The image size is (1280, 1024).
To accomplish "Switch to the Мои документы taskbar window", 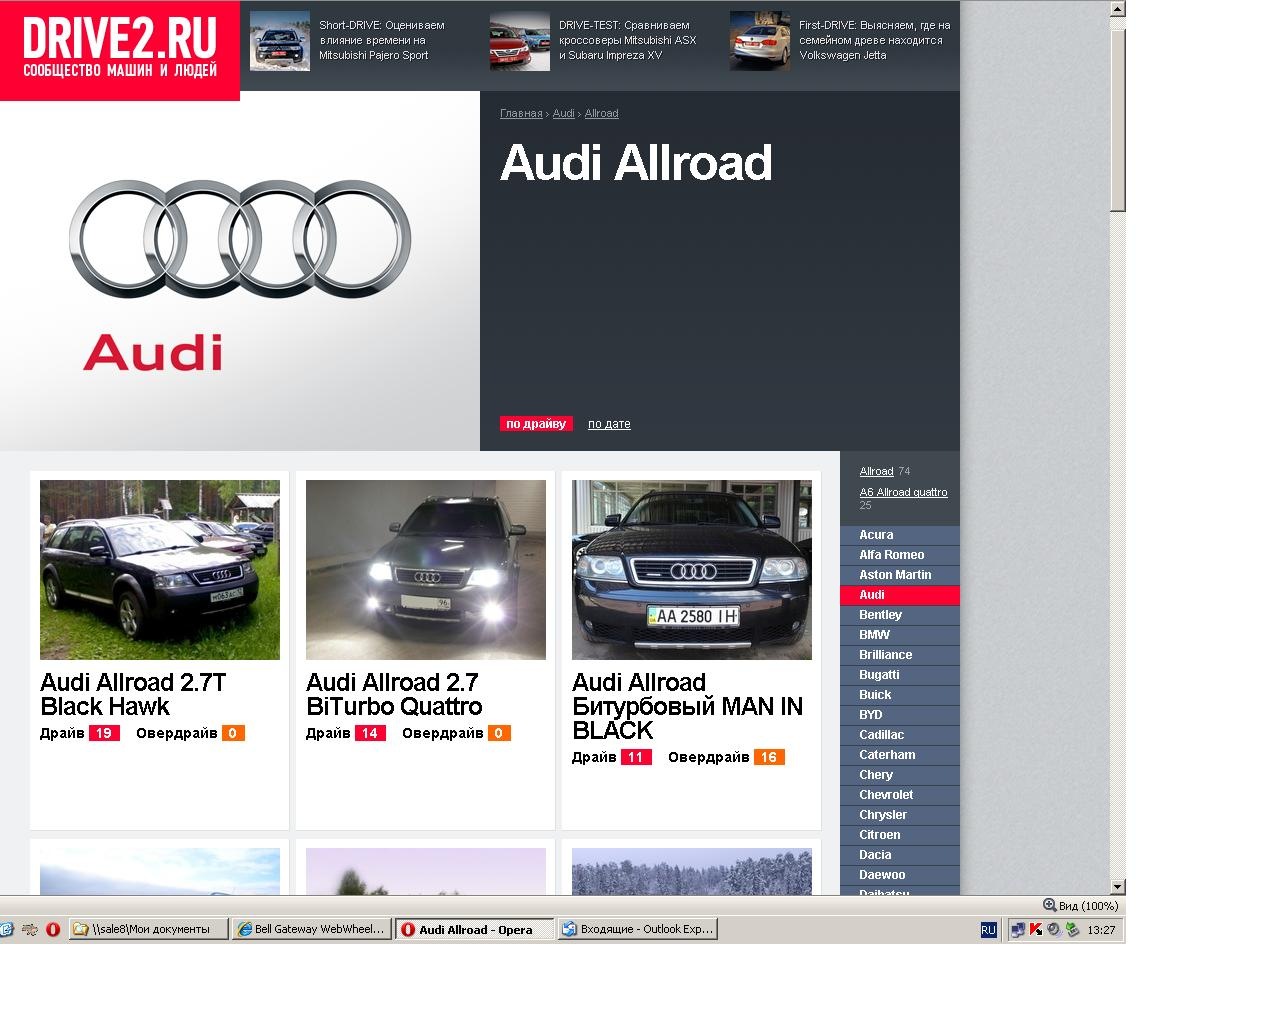I will [149, 929].
